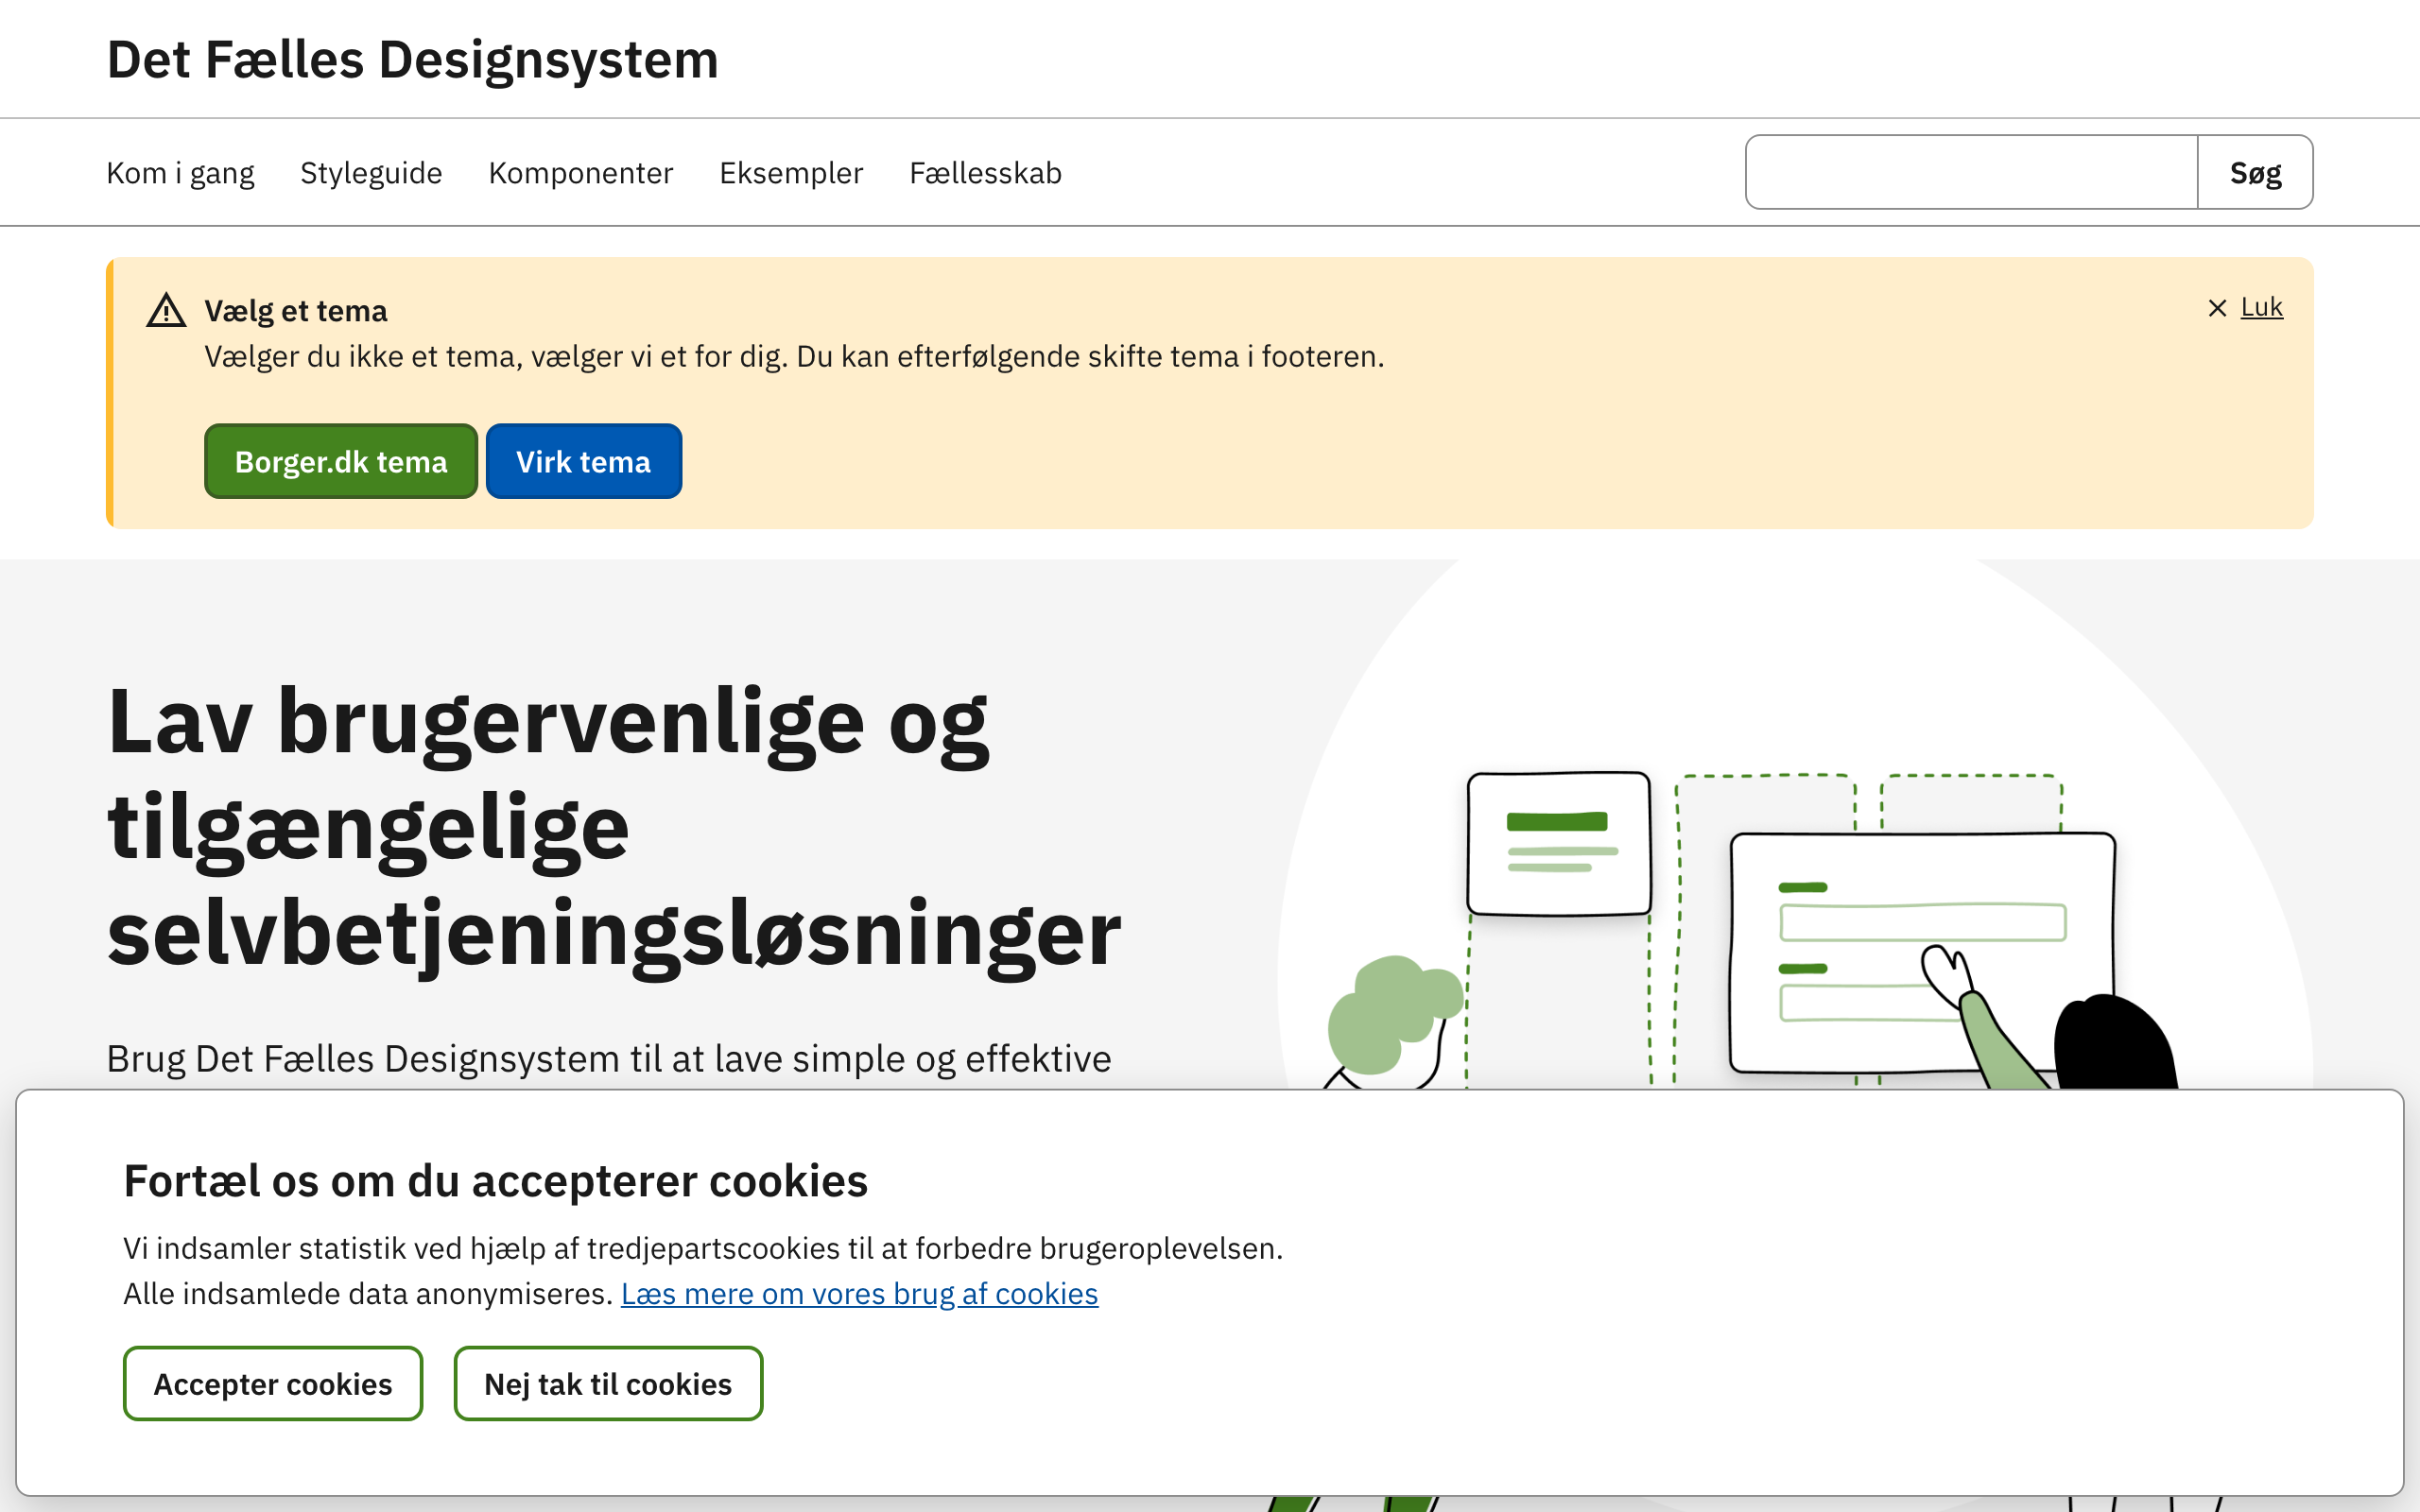Click the warning triangle icon in theme alert

(x=166, y=311)
